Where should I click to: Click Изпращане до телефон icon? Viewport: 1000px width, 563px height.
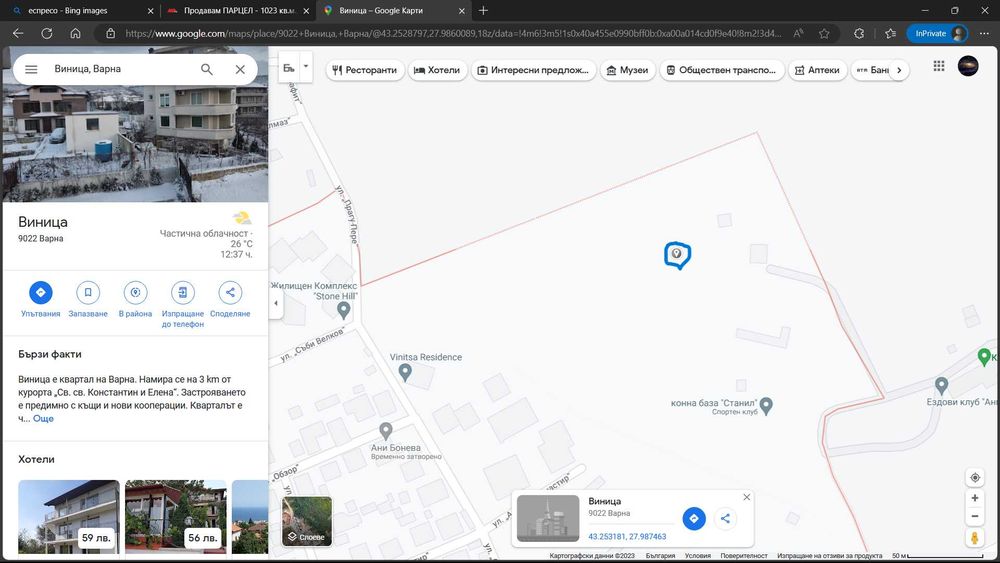pyautogui.click(x=182, y=293)
